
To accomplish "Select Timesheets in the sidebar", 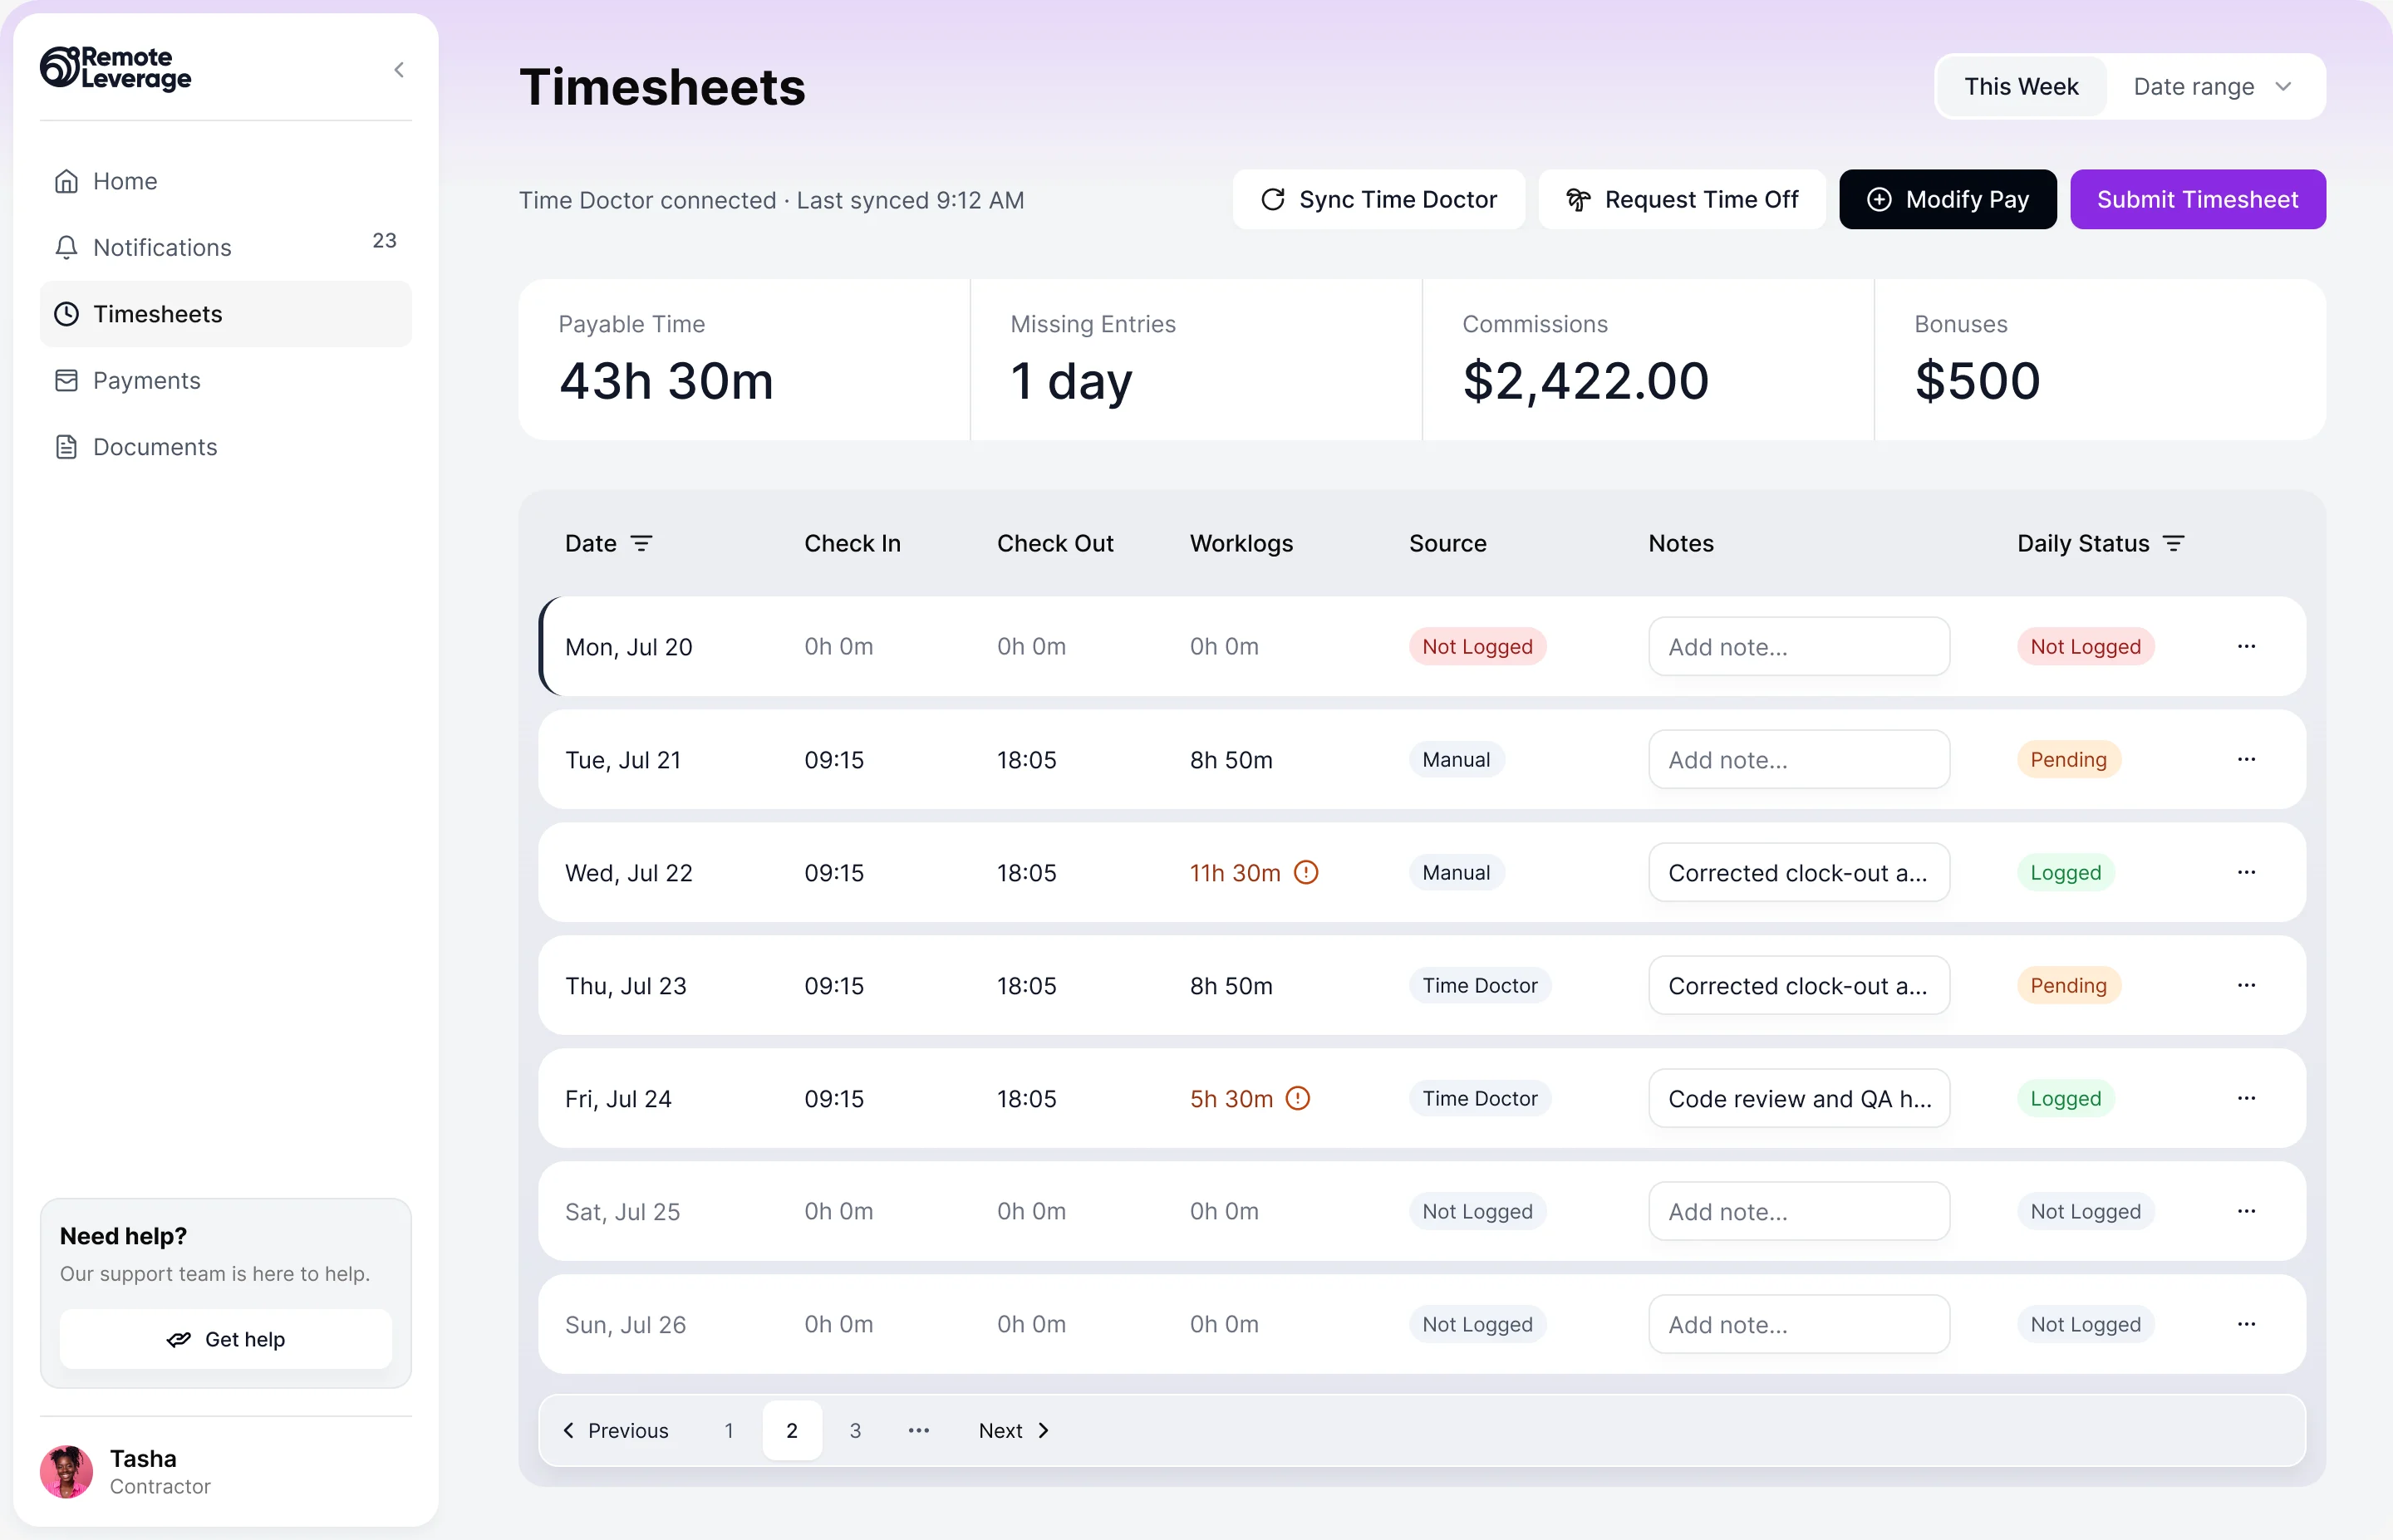I will [226, 314].
